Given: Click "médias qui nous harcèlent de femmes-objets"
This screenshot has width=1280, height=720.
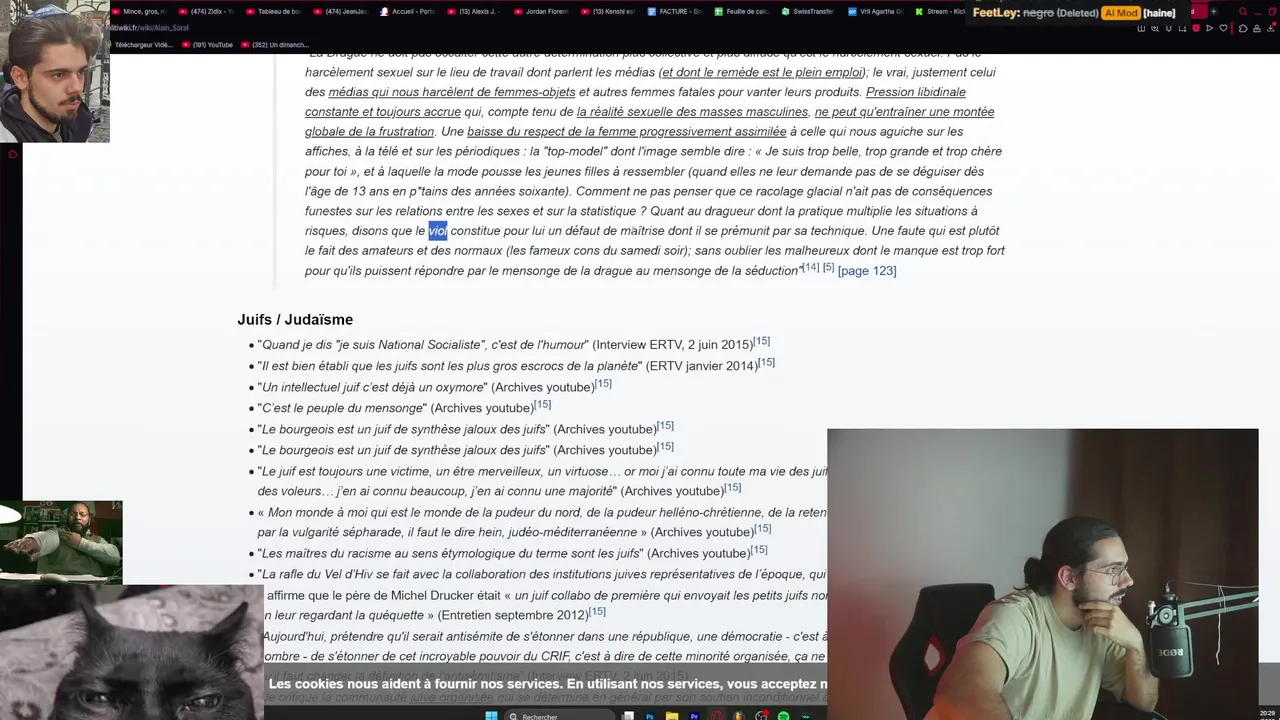Looking at the screenshot, I should pyautogui.click(x=452, y=92).
